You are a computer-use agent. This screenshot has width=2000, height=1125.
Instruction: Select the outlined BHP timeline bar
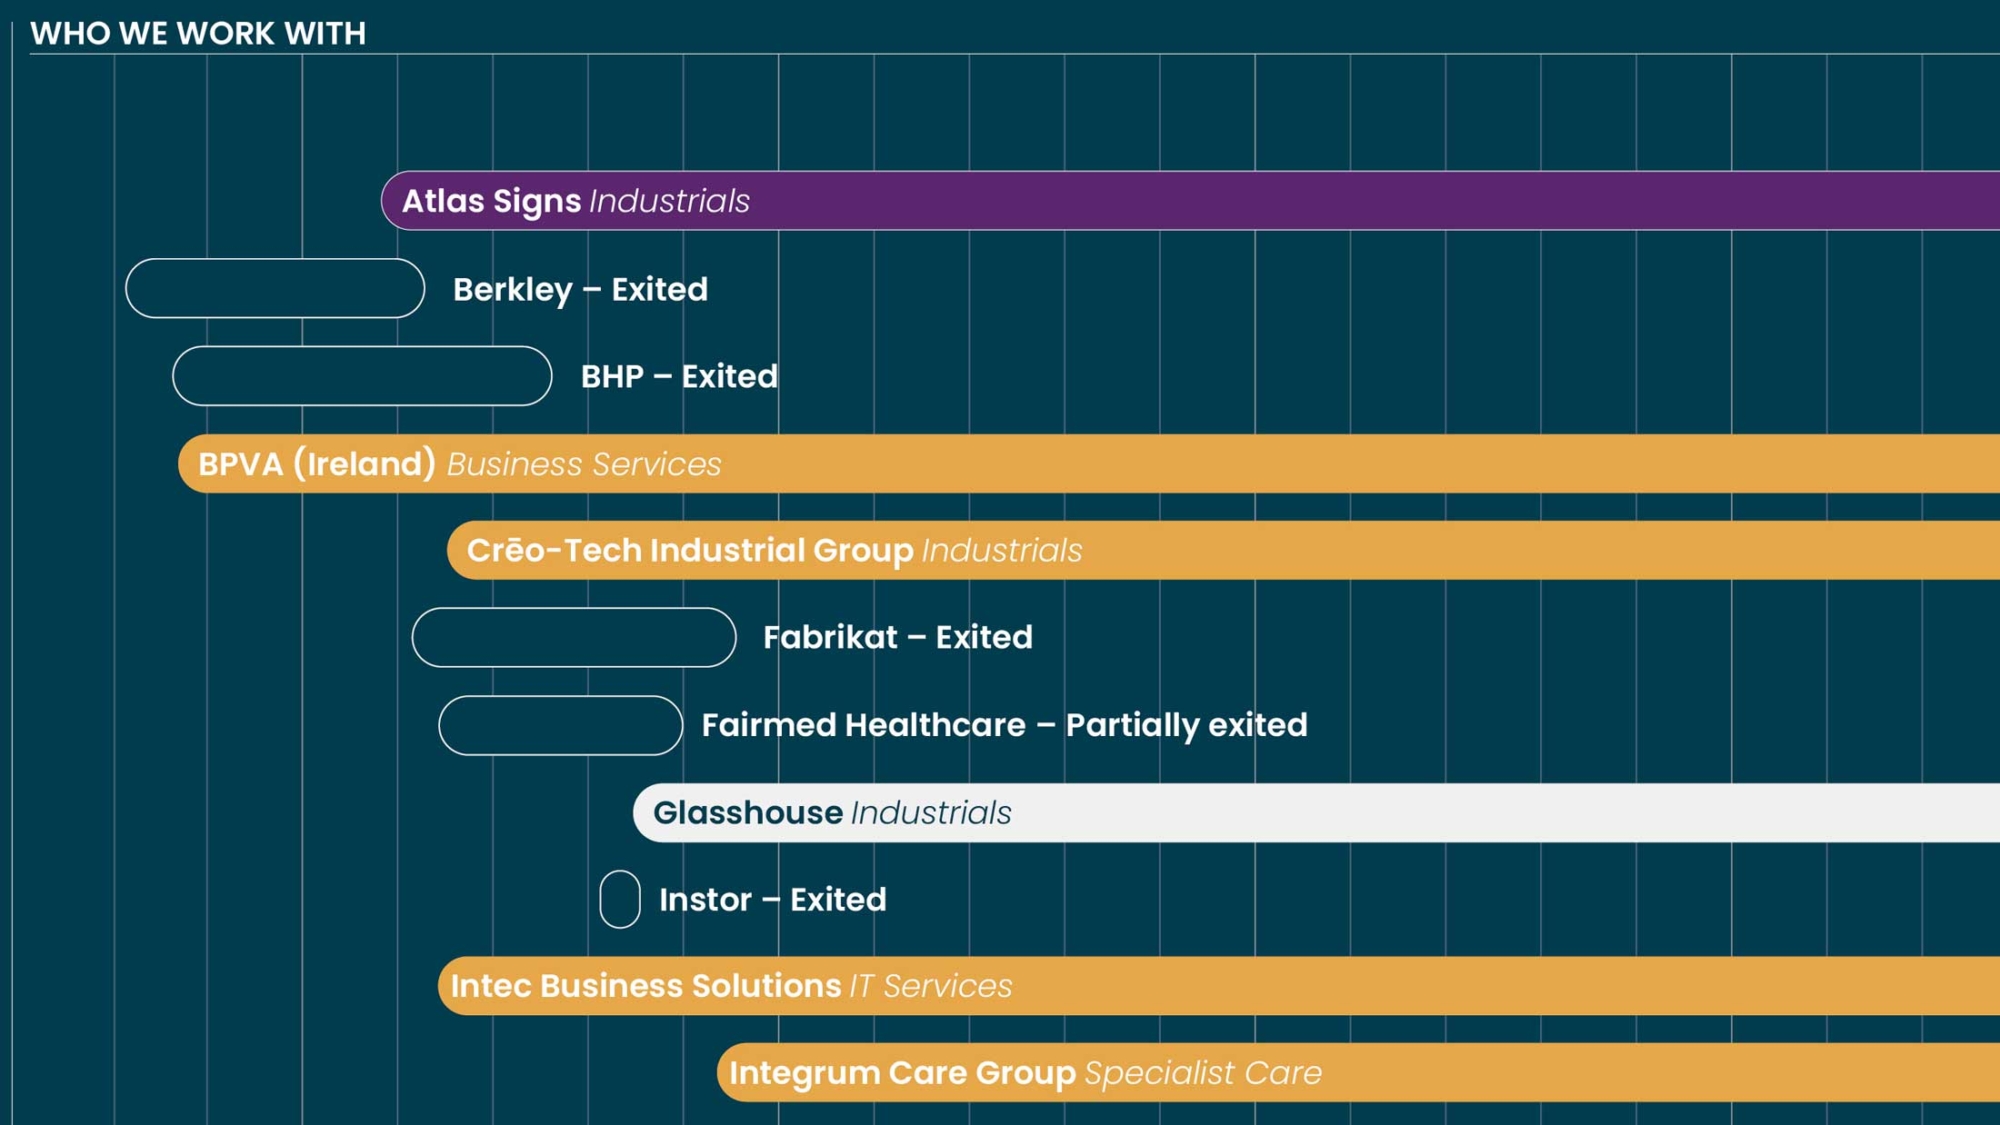[362, 376]
